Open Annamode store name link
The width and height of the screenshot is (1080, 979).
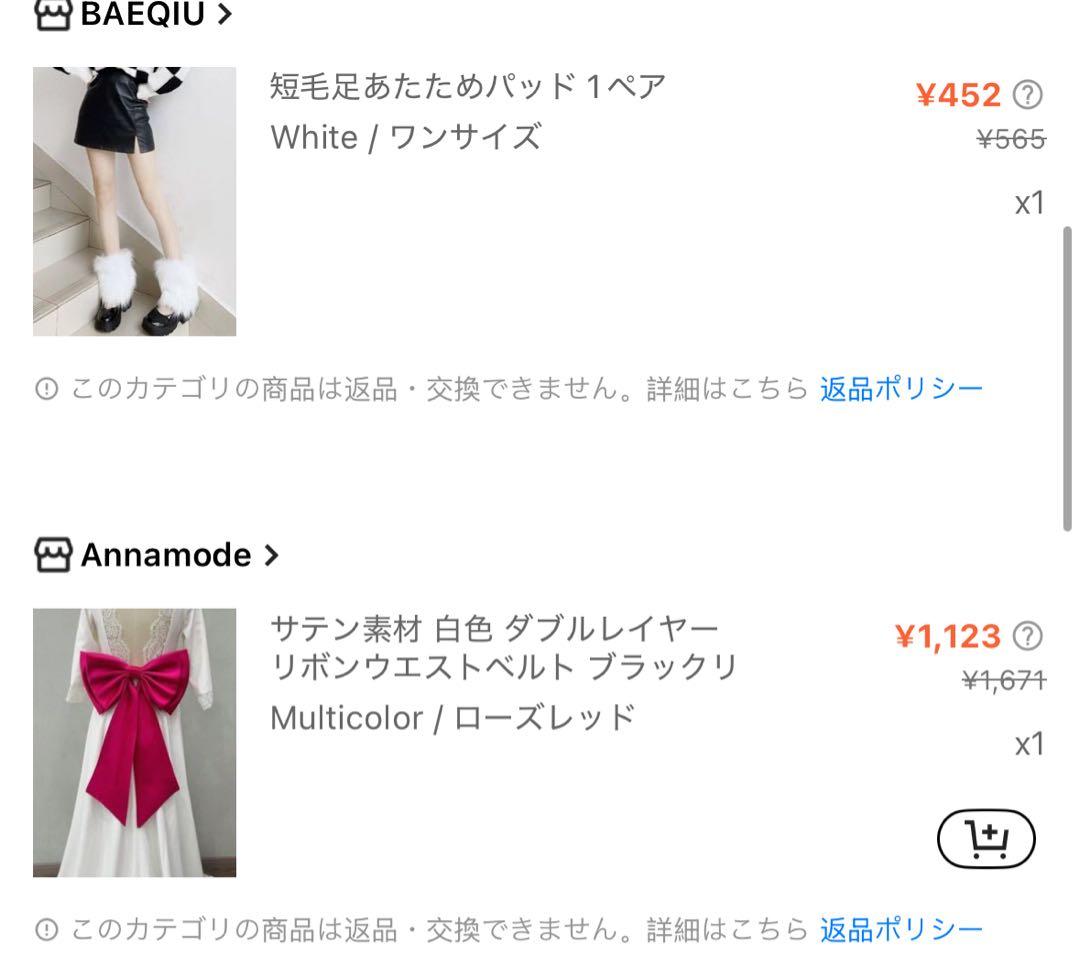pyautogui.click(x=166, y=555)
